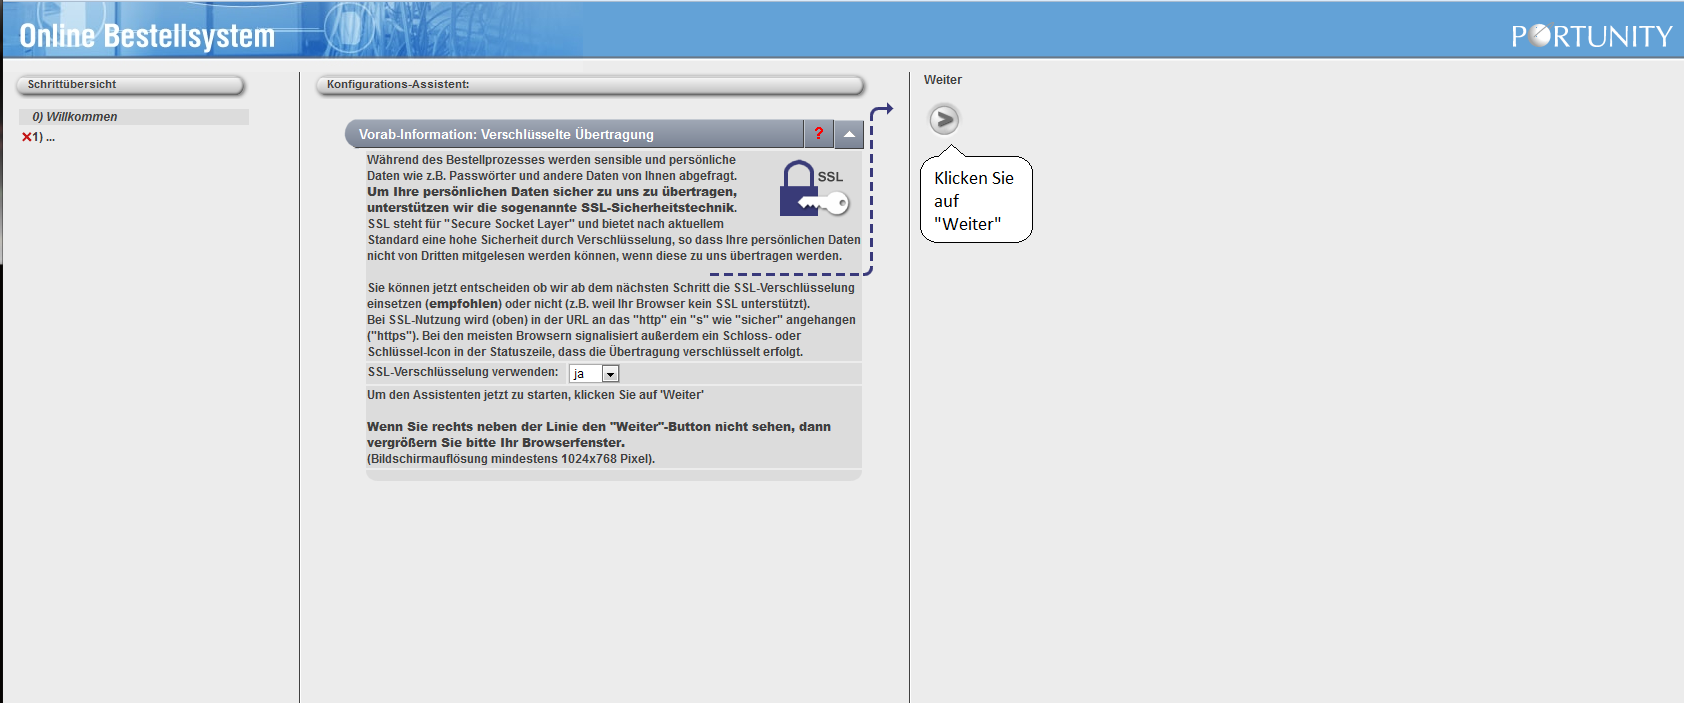Click the 'Um den Assistenten jetzt zu starten' text

pos(535,395)
